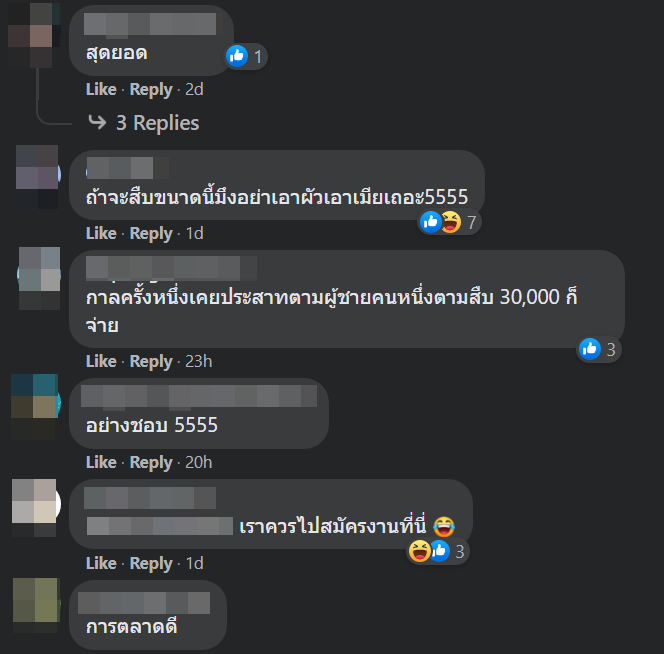The height and width of the screenshot is (654, 664).
Task: Open the like reaction count on the สุดยอด comment
Action: pos(246,56)
